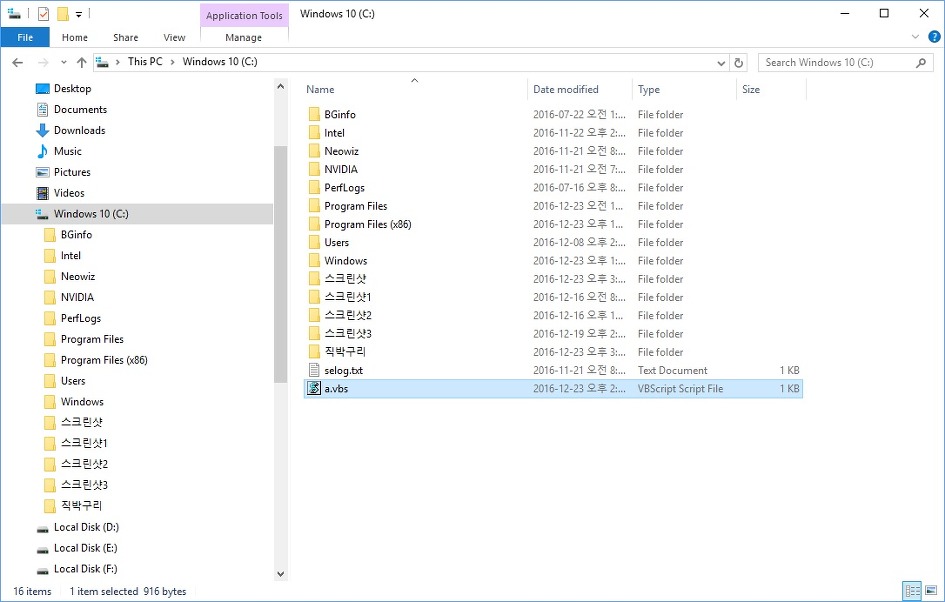
Task: Sort by the Name column header
Action: pos(320,89)
